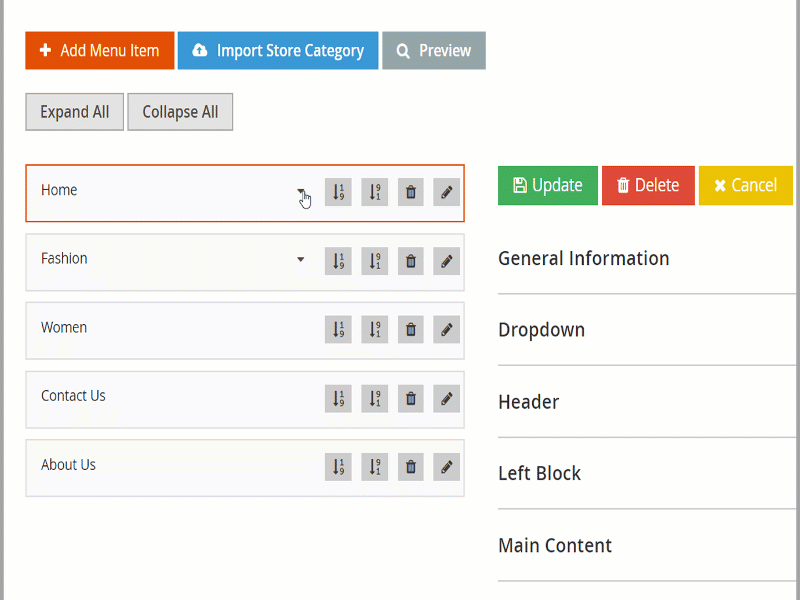Edit the Women item with pencil icon
This screenshot has width=800, height=600.
point(447,329)
